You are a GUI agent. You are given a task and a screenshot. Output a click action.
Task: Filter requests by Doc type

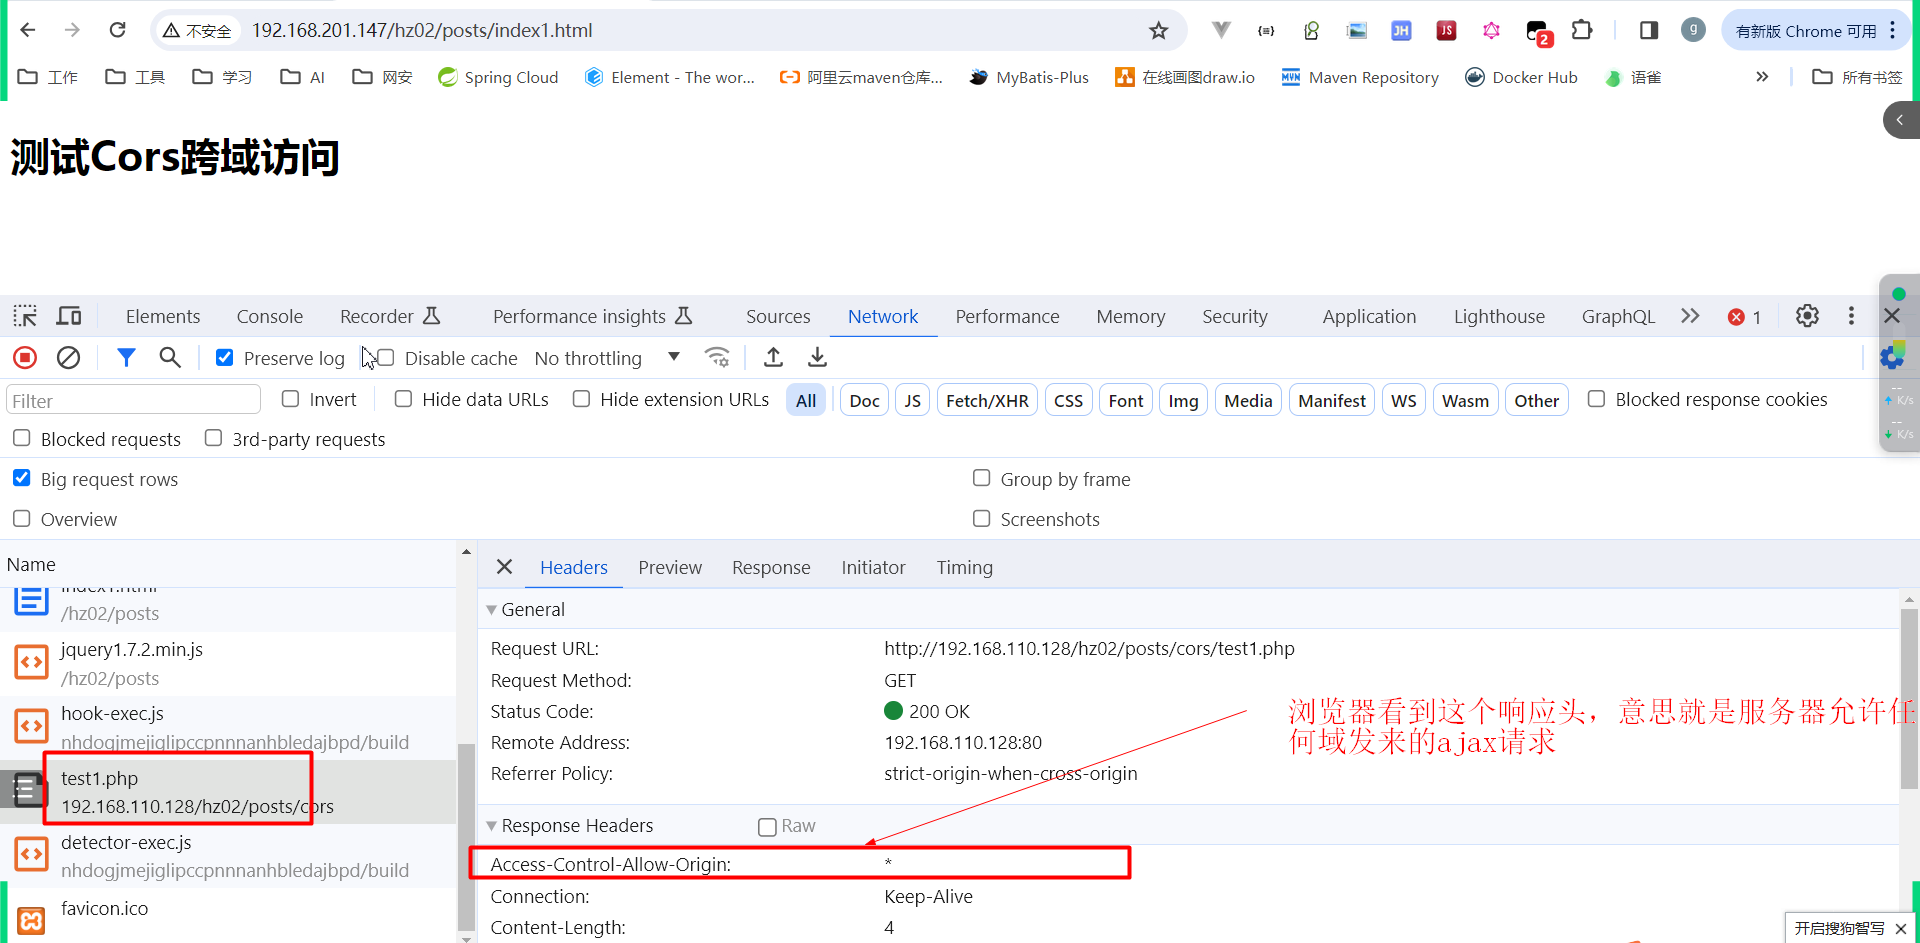tap(864, 400)
